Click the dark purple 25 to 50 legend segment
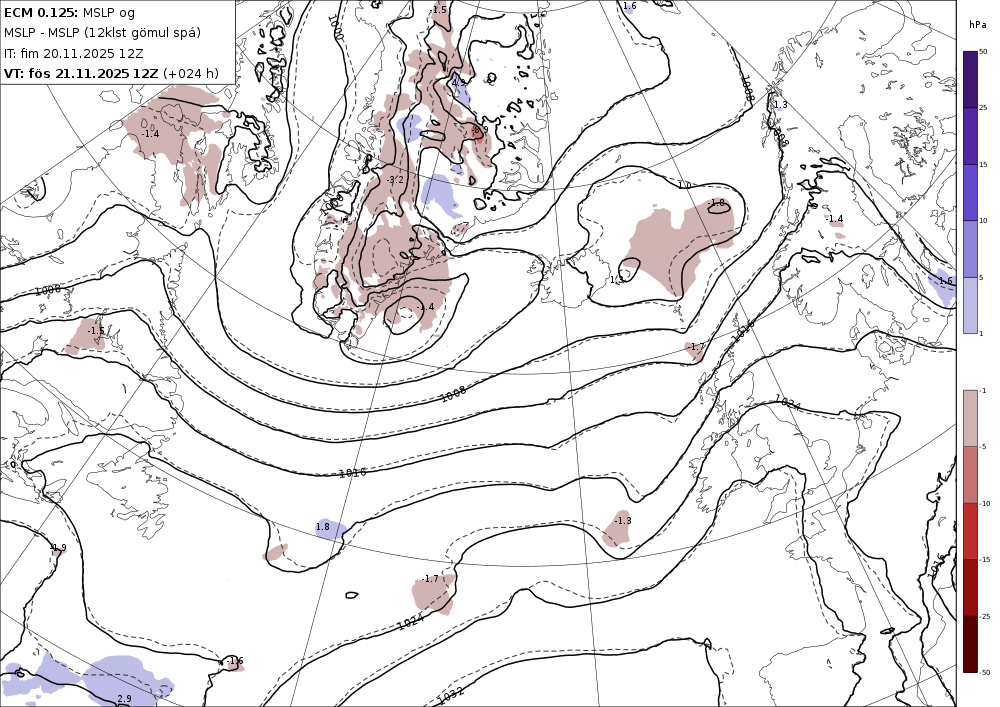The width and height of the screenshot is (1000, 707). (x=970, y=80)
